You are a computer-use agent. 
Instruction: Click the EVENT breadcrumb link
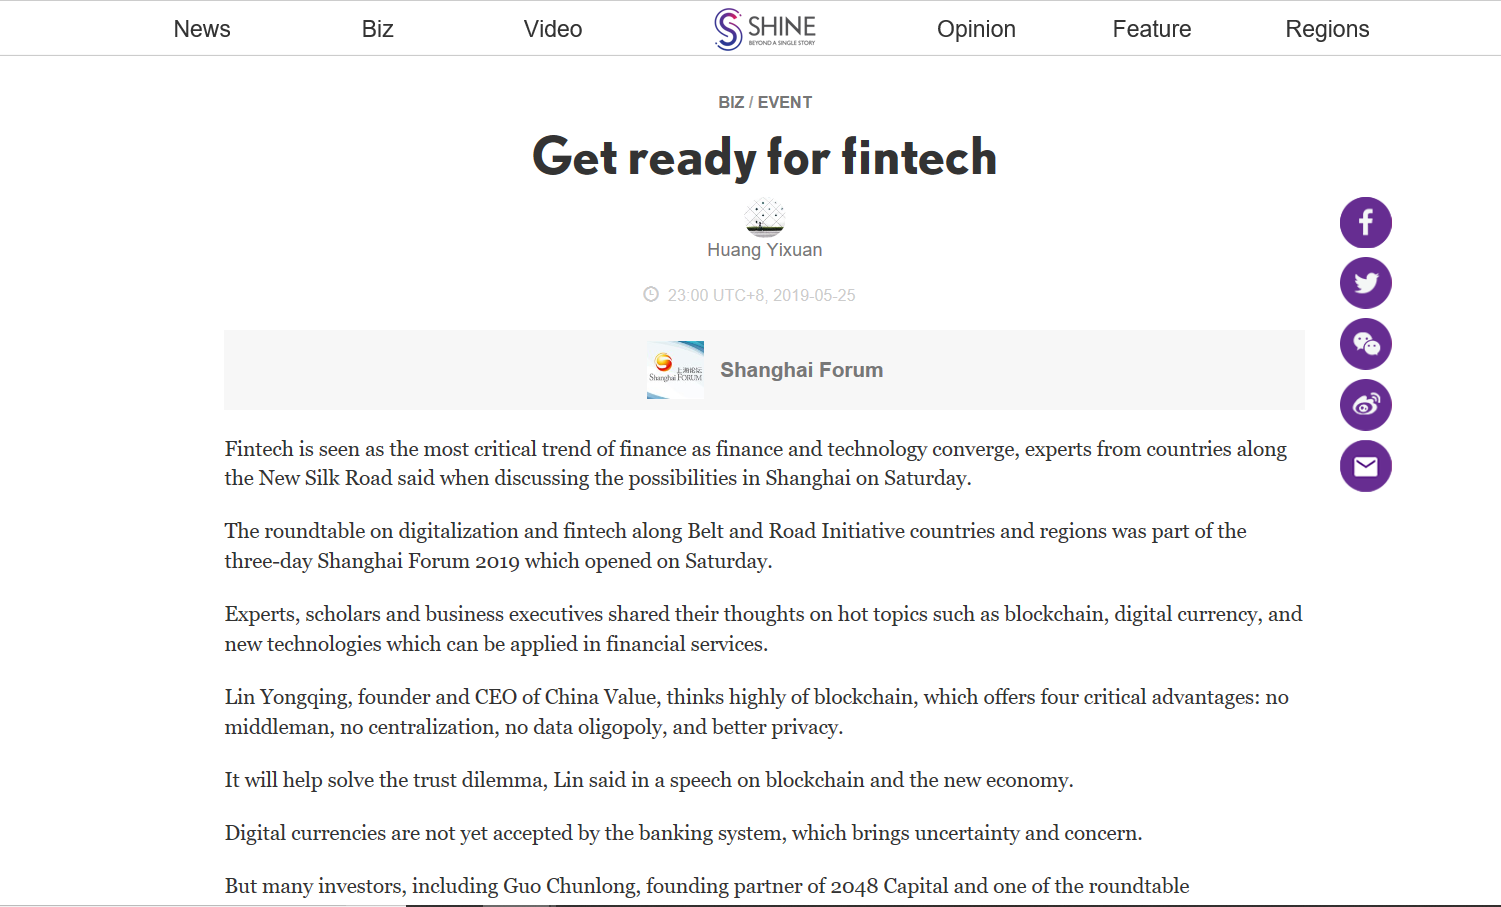click(x=785, y=102)
